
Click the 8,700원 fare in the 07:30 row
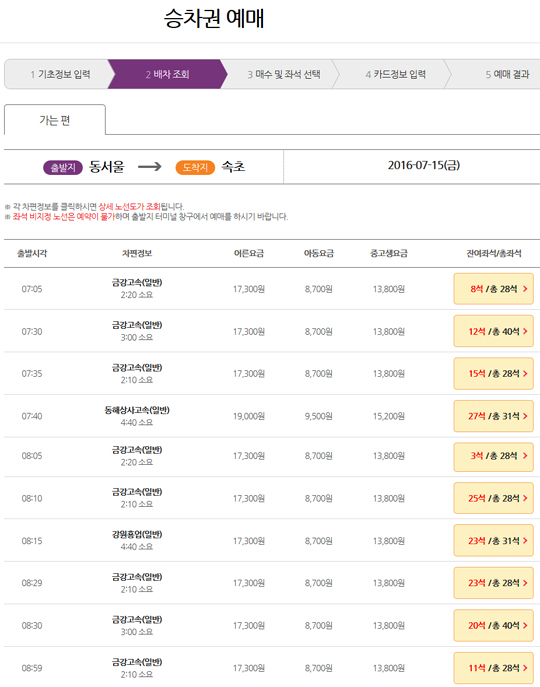[x=319, y=331]
